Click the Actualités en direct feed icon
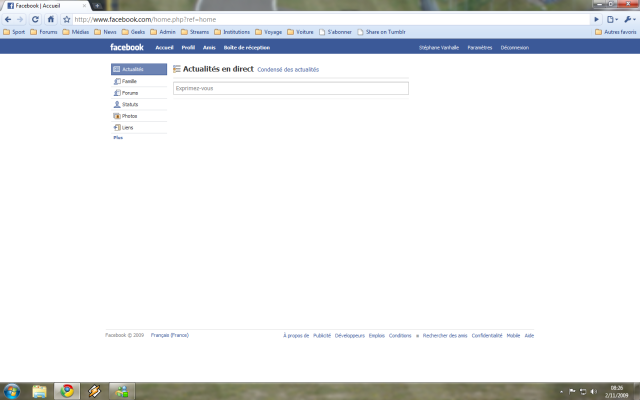 click(x=177, y=69)
